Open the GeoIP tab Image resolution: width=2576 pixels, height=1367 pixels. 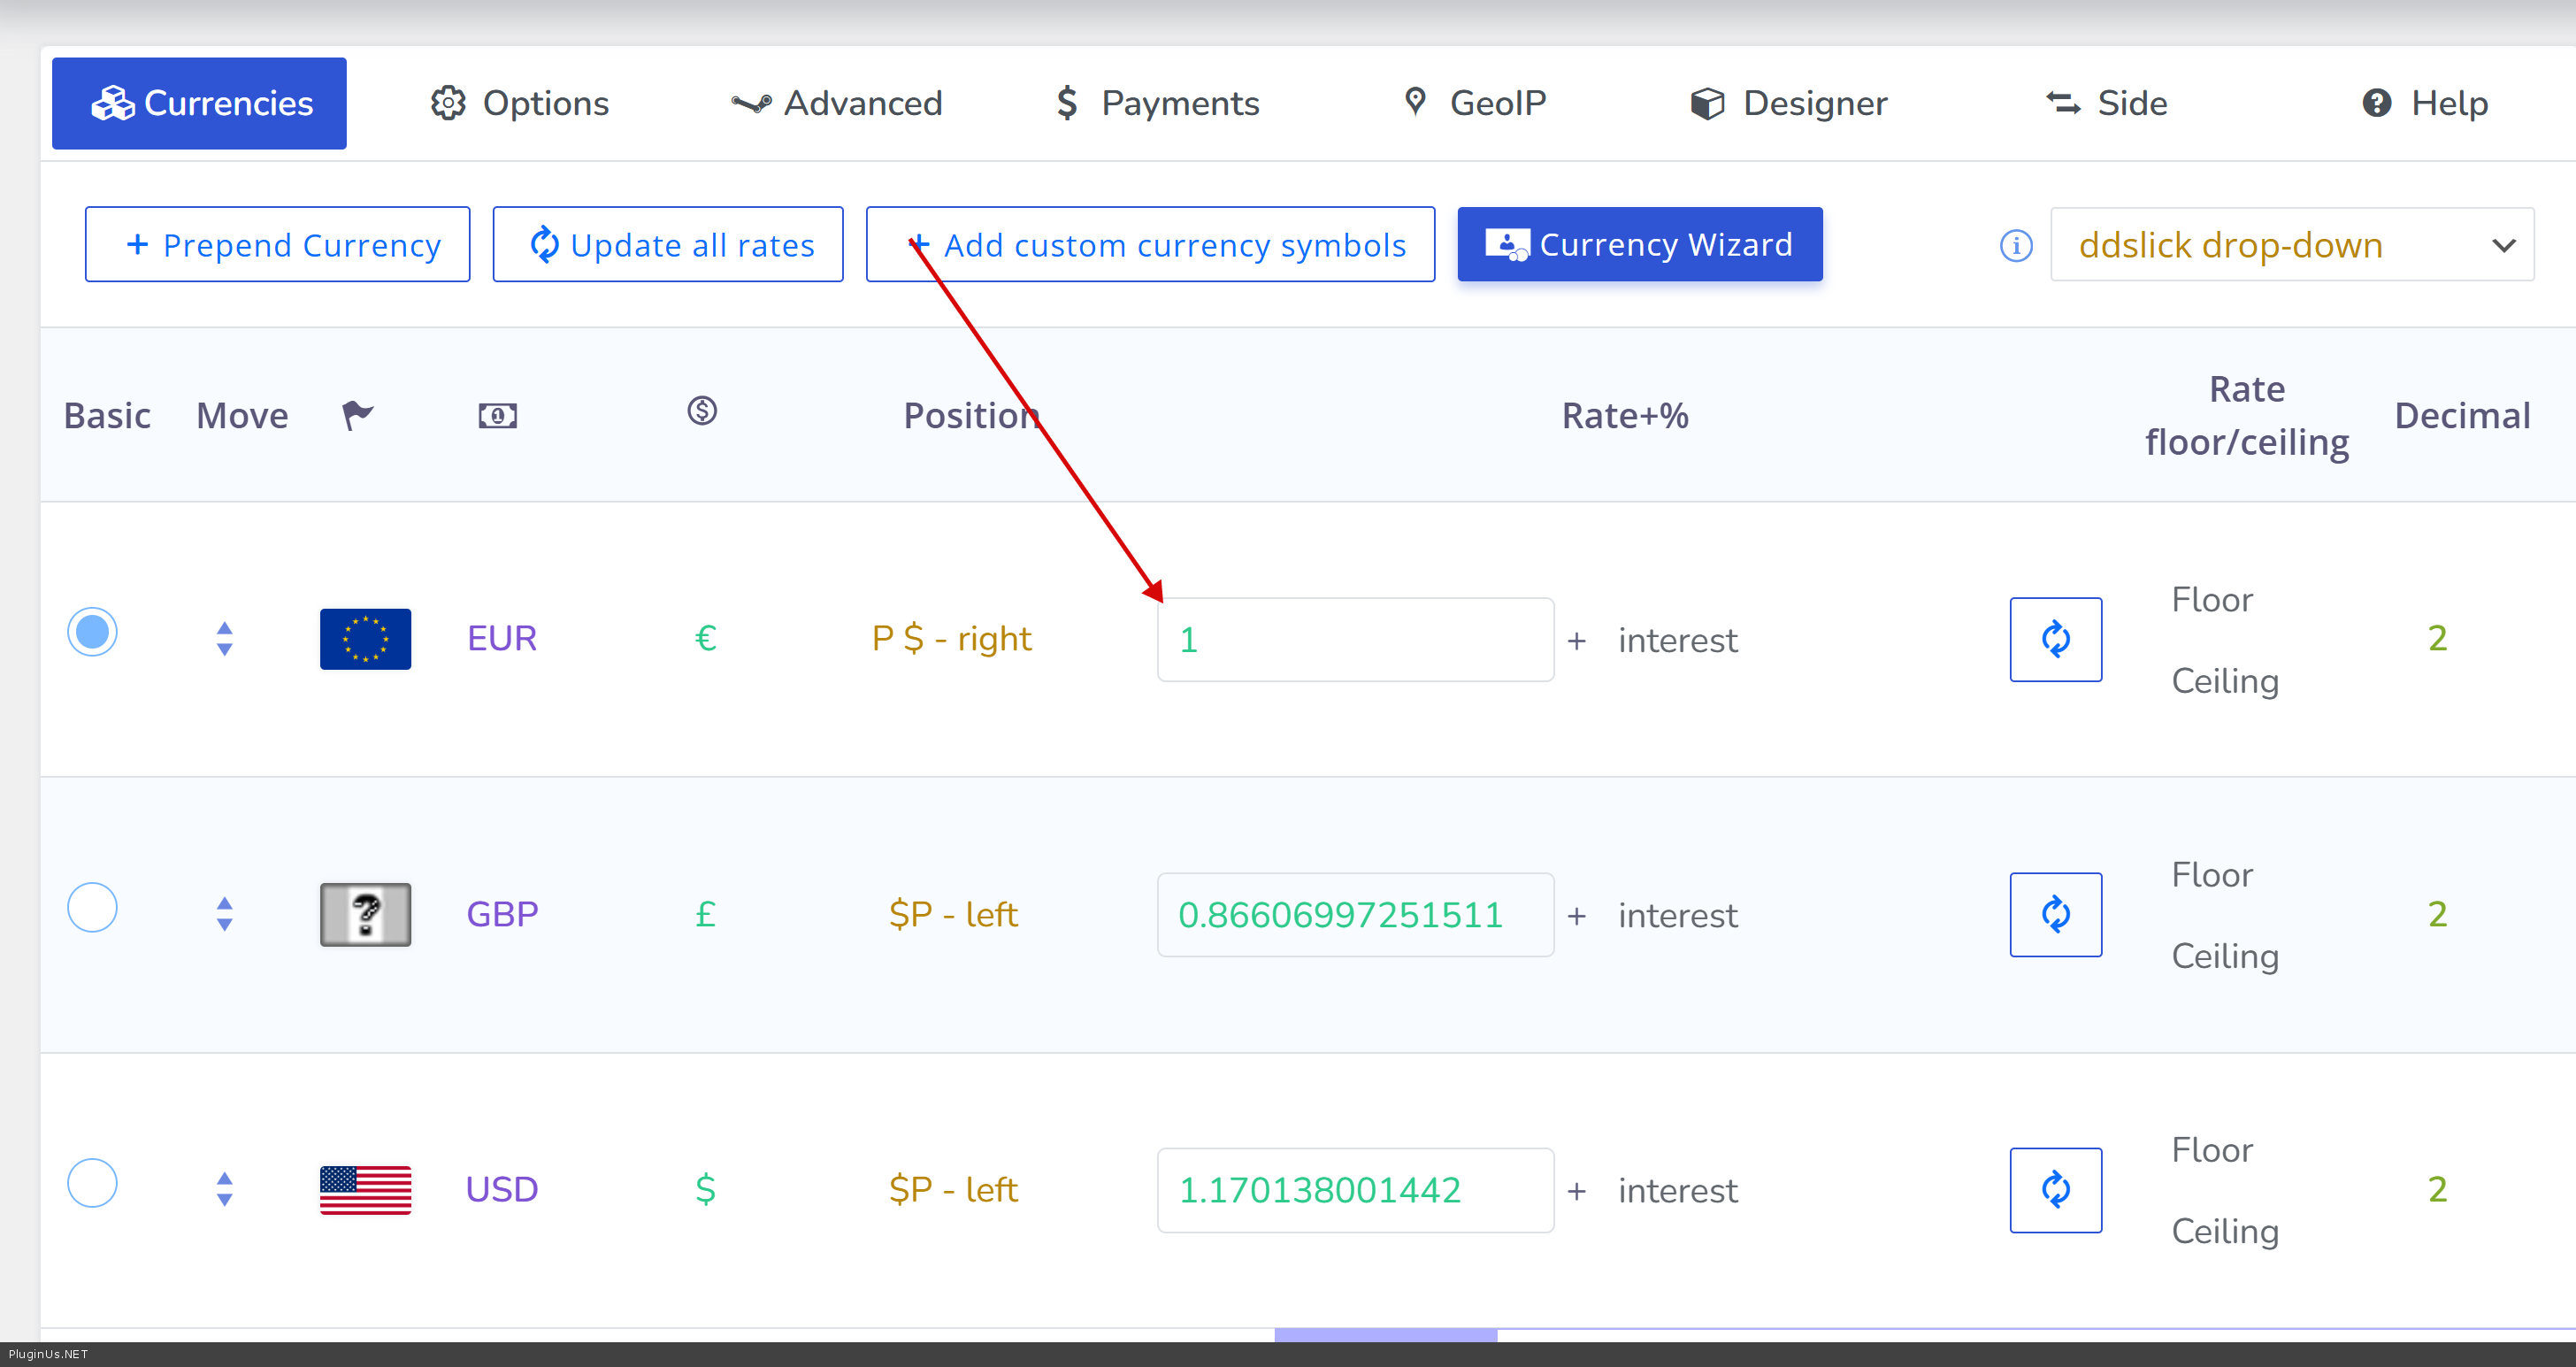click(x=1475, y=103)
